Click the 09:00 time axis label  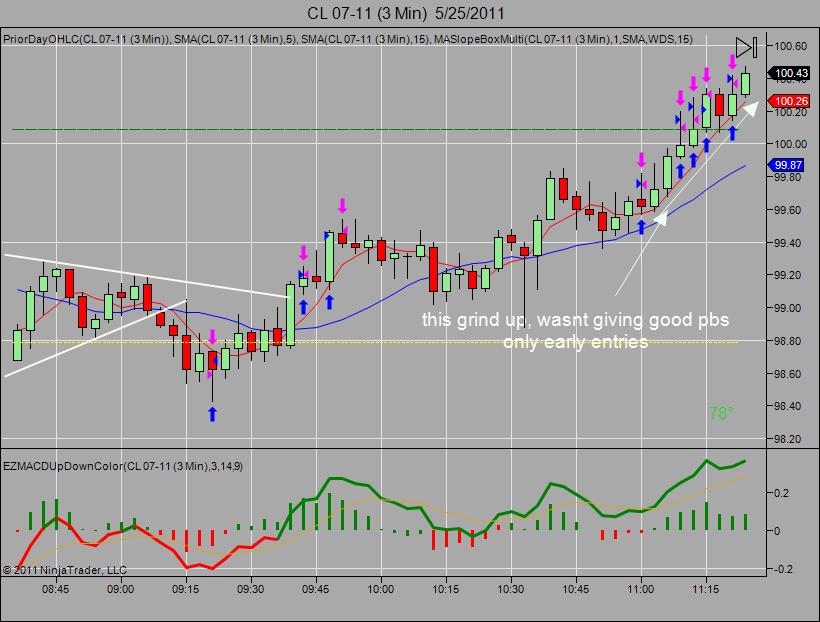(x=120, y=589)
